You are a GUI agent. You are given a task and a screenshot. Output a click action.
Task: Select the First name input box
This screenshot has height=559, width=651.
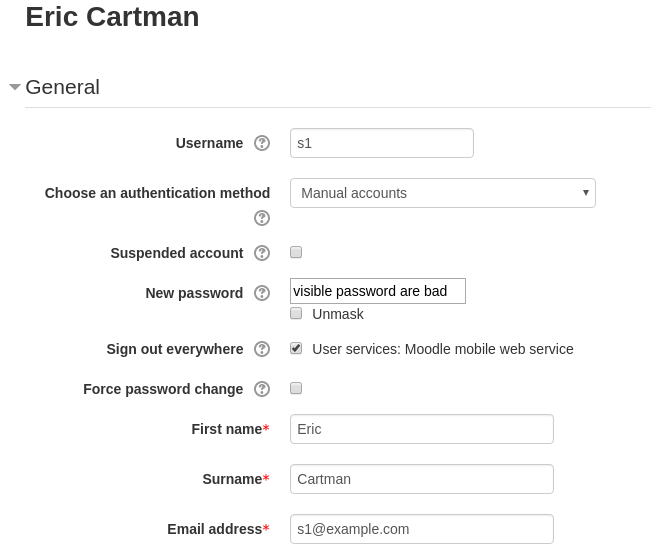[x=422, y=429]
